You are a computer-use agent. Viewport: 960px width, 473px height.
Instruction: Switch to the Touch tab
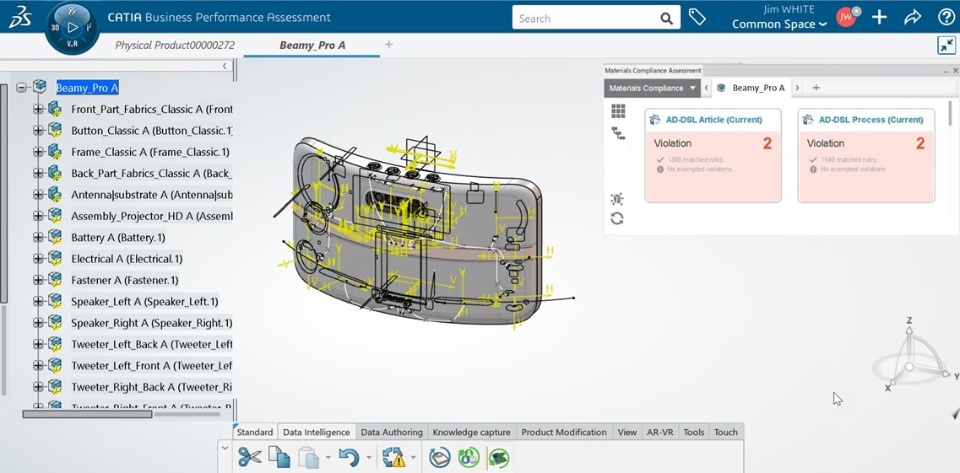click(x=726, y=432)
